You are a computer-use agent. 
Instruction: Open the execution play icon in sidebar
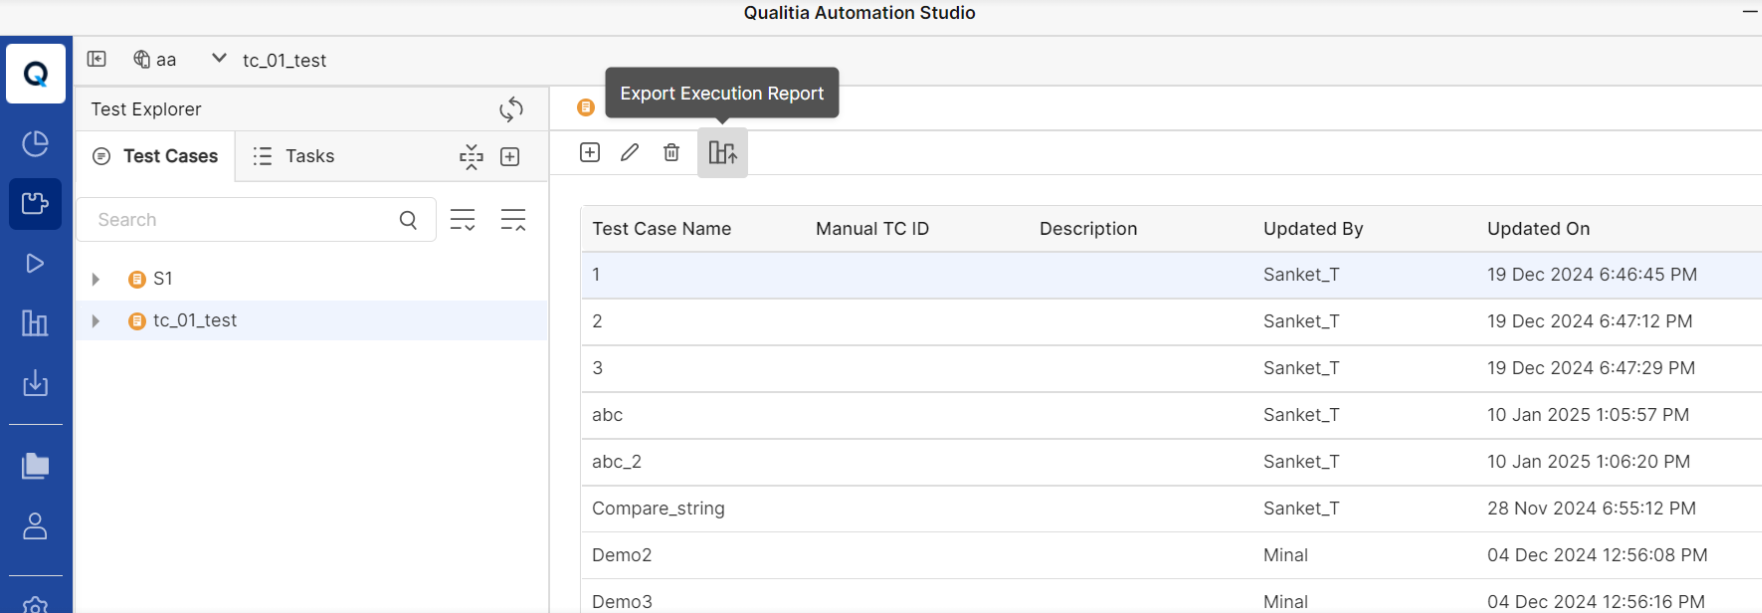coord(35,264)
